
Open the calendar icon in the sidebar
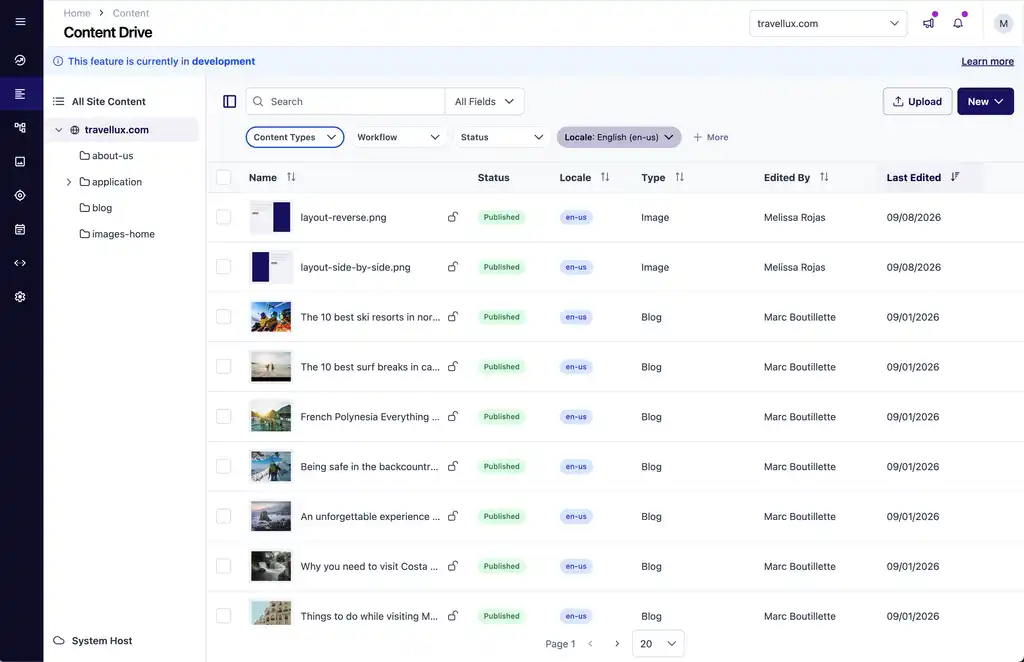(20, 229)
